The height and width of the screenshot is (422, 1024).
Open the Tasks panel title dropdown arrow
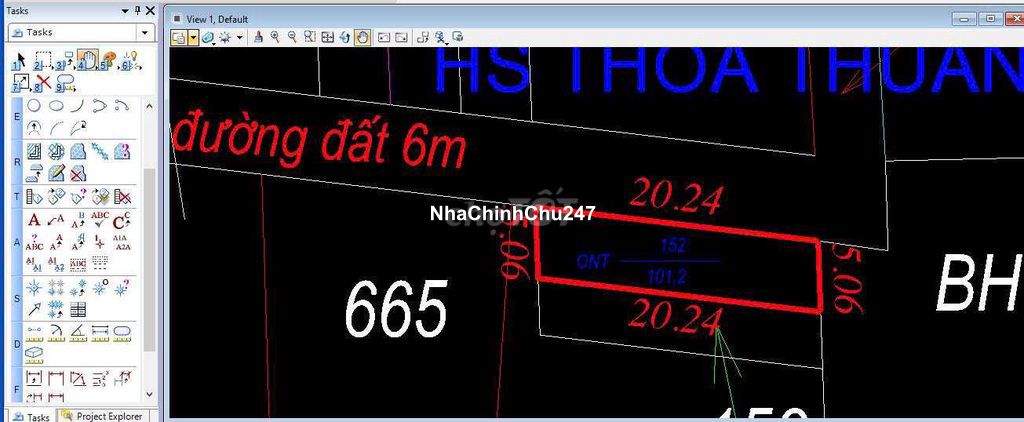pos(124,9)
